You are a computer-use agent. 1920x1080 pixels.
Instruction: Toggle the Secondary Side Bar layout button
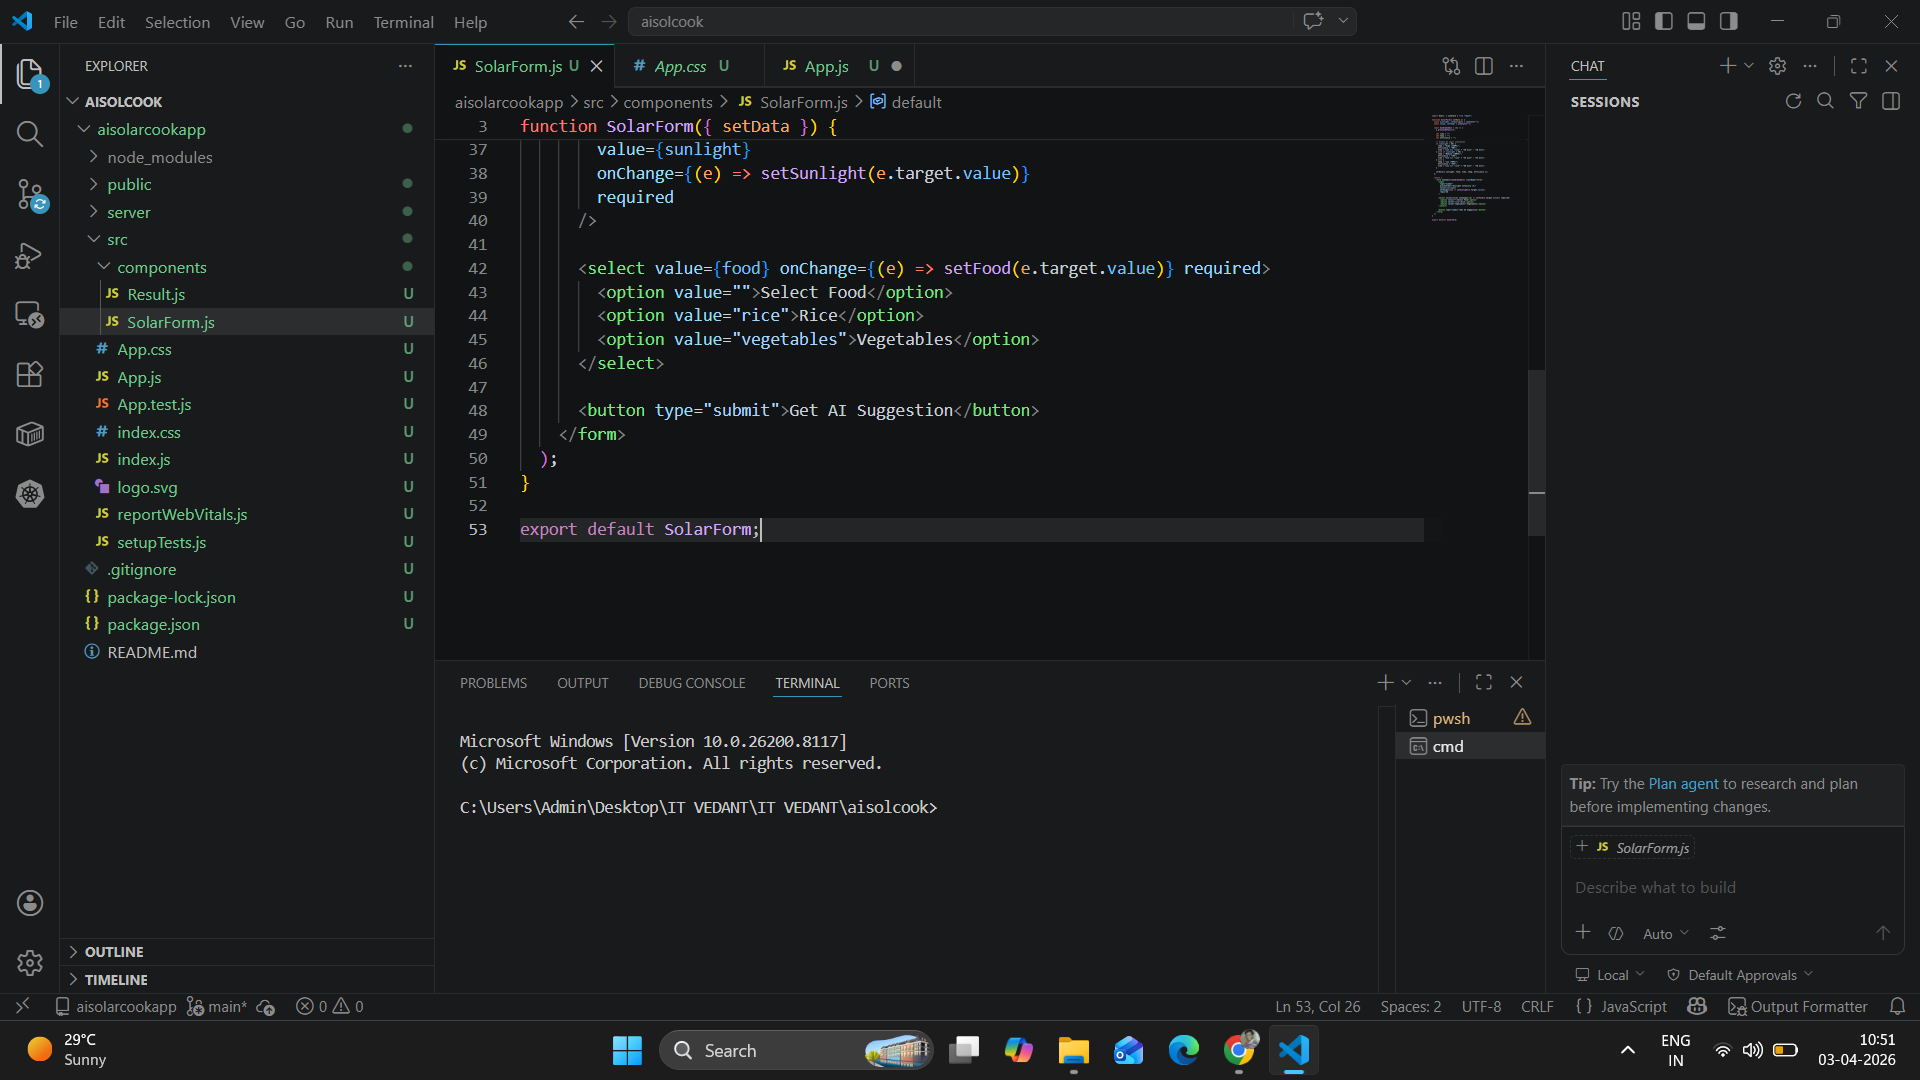tap(1729, 21)
